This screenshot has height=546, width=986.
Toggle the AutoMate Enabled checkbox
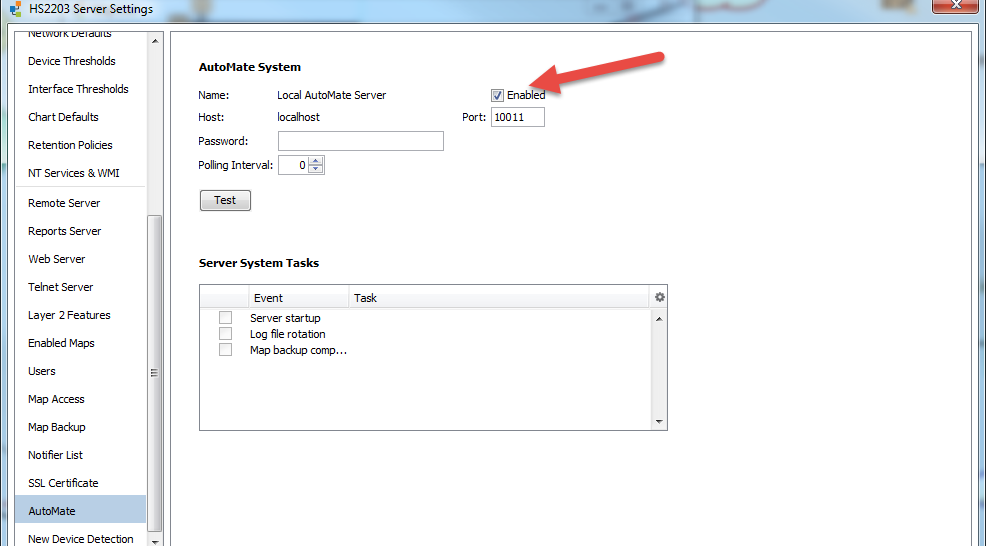(497, 95)
